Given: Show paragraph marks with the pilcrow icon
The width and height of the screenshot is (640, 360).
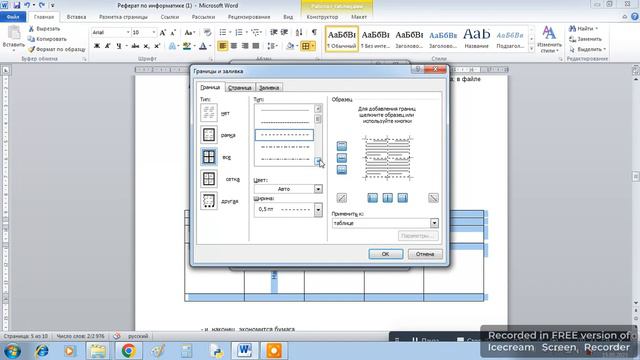Looking at the screenshot, I should (x=314, y=32).
